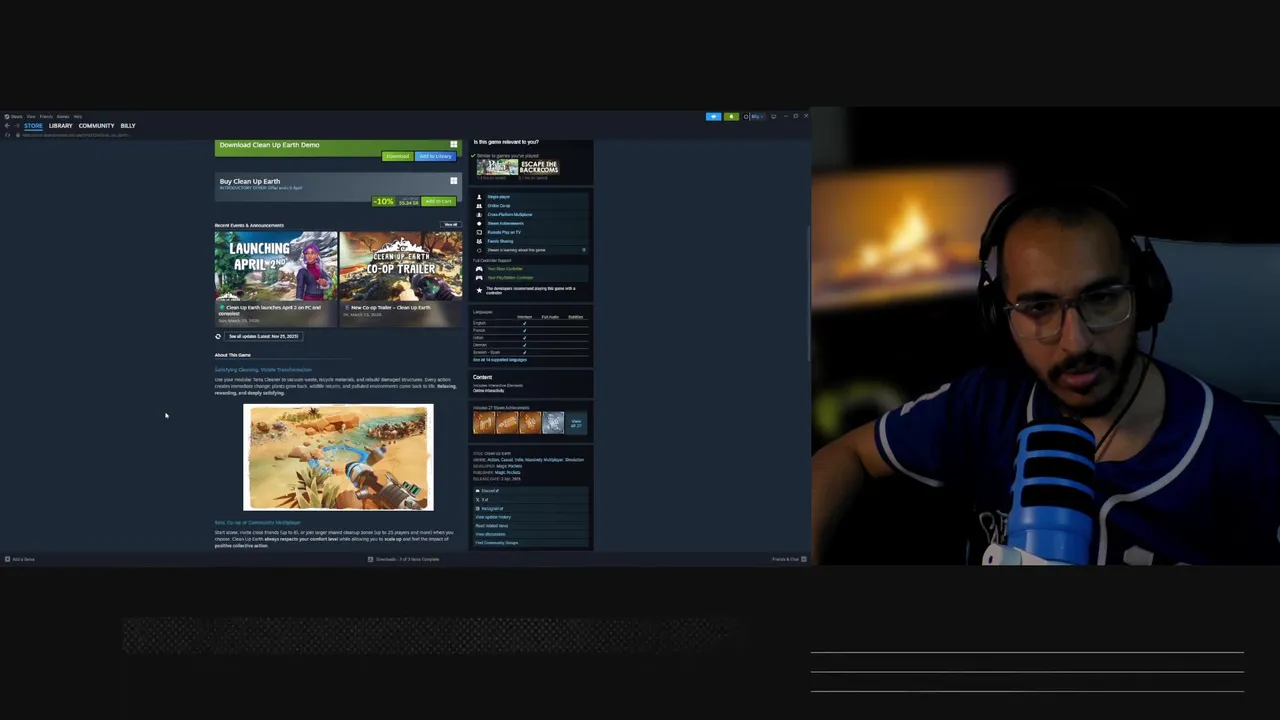This screenshot has width=1280, height=720.
Task: Click the green notifications bell button
Action: (x=731, y=117)
